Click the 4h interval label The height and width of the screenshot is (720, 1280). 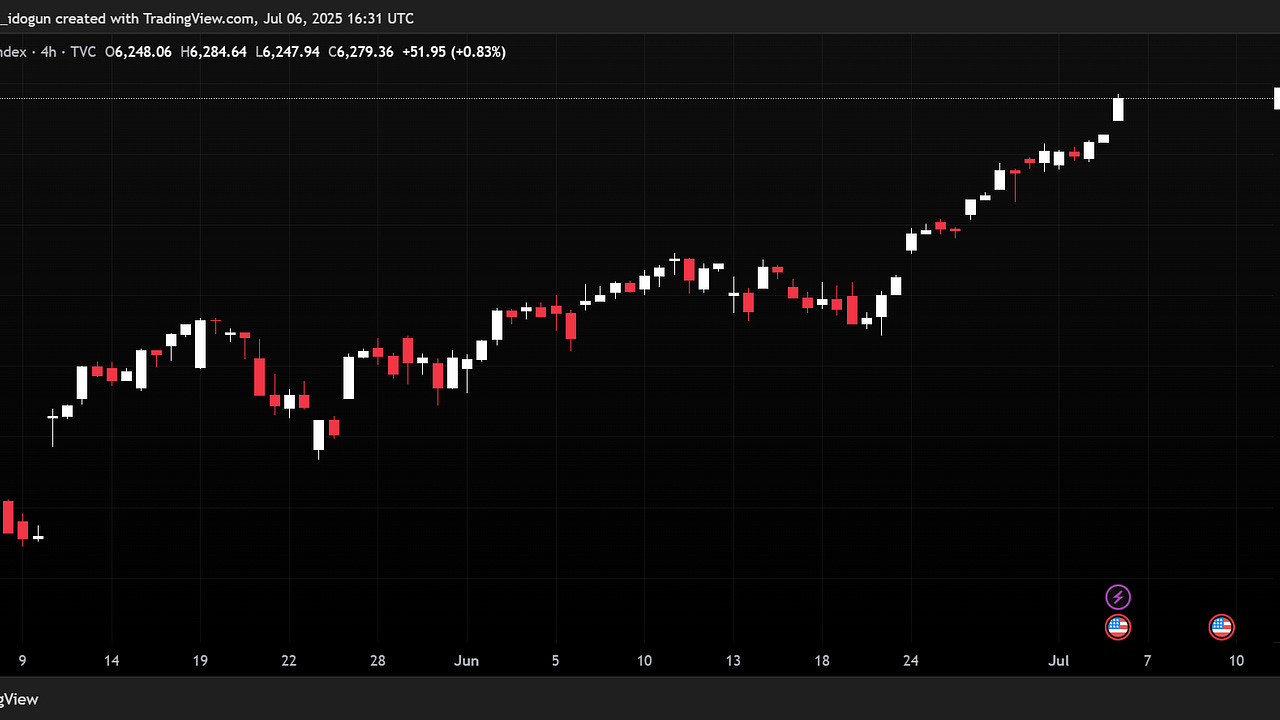coord(46,52)
